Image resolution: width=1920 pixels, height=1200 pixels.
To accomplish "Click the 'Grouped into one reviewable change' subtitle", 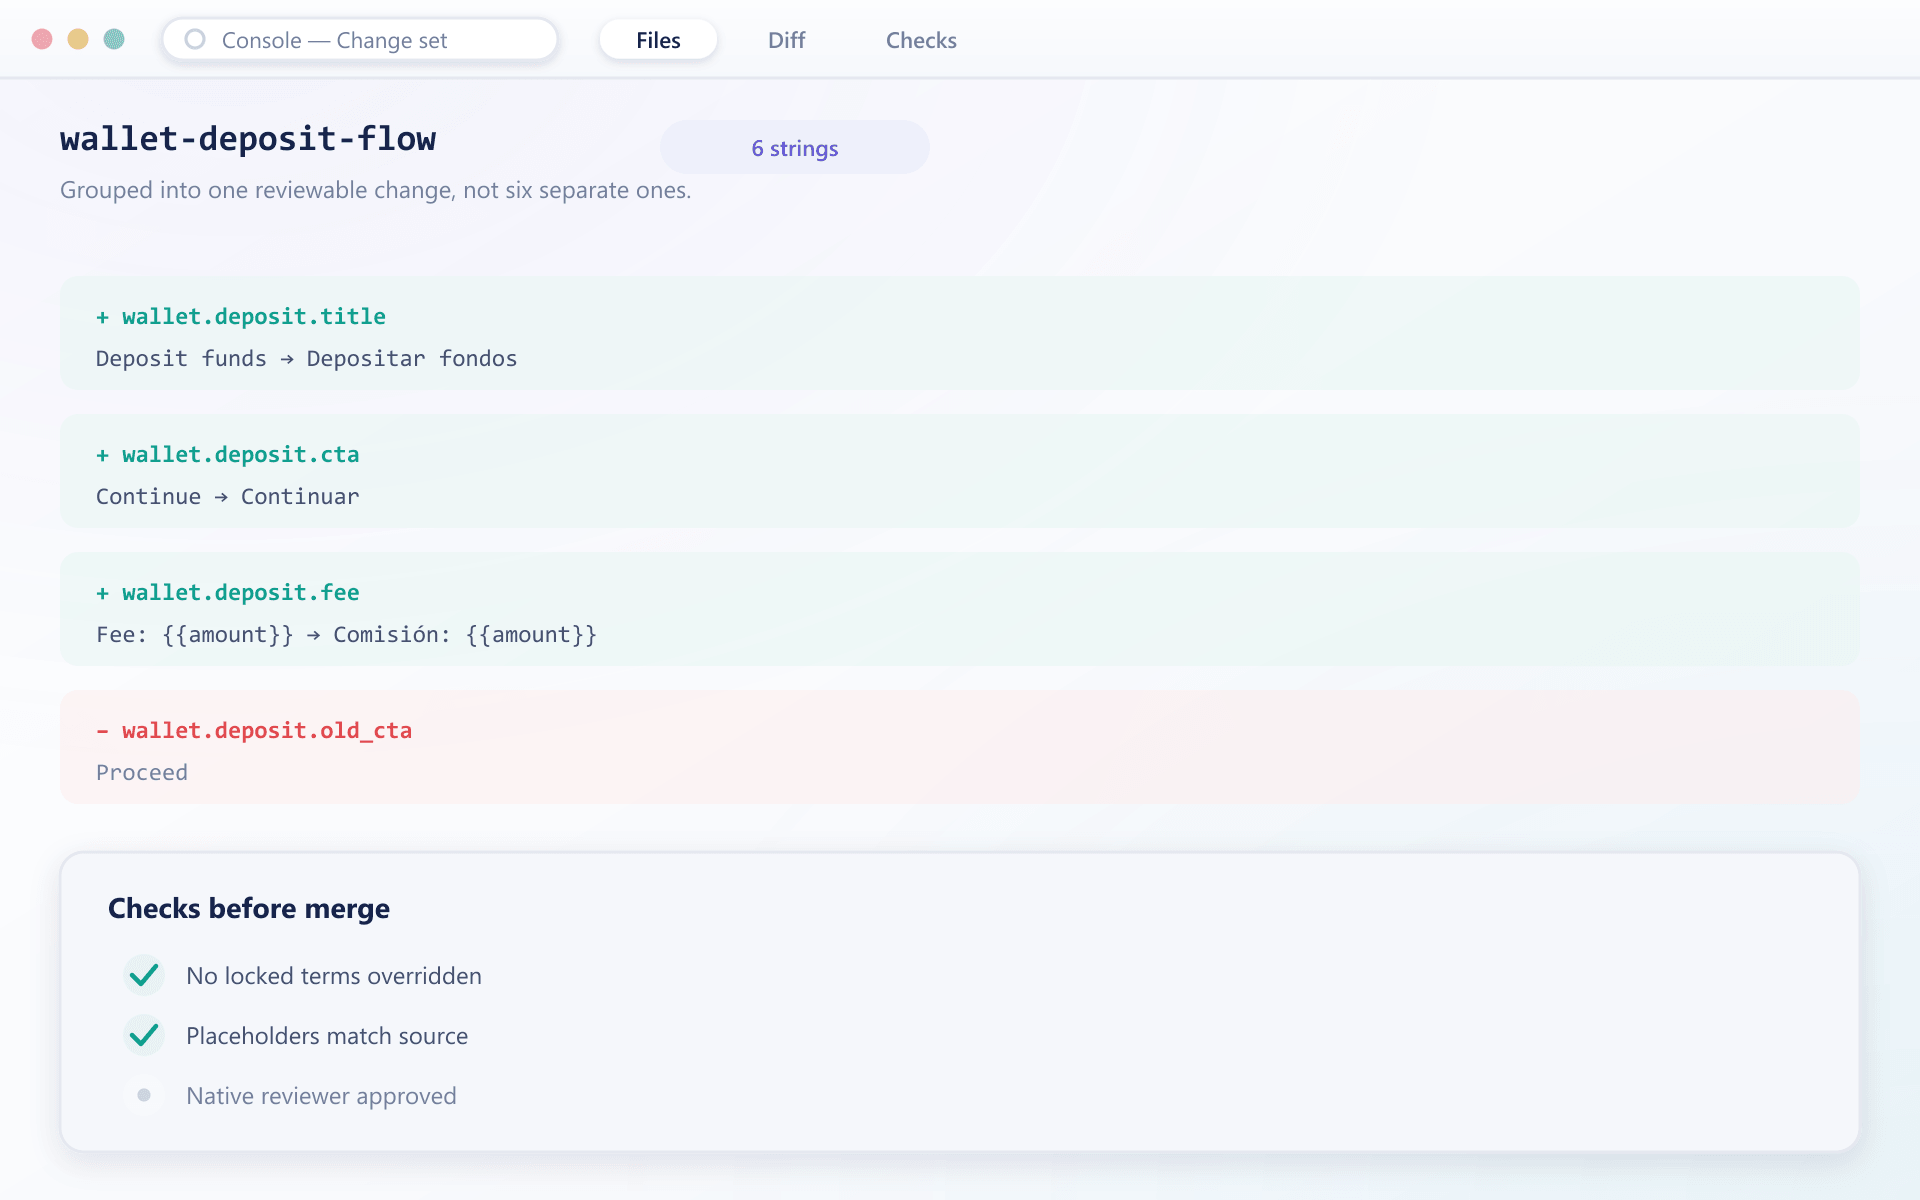I will (375, 190).
